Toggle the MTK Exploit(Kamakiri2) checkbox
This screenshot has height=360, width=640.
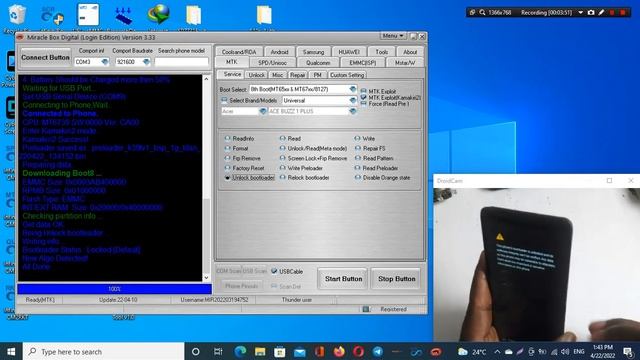tap(363, 98)
